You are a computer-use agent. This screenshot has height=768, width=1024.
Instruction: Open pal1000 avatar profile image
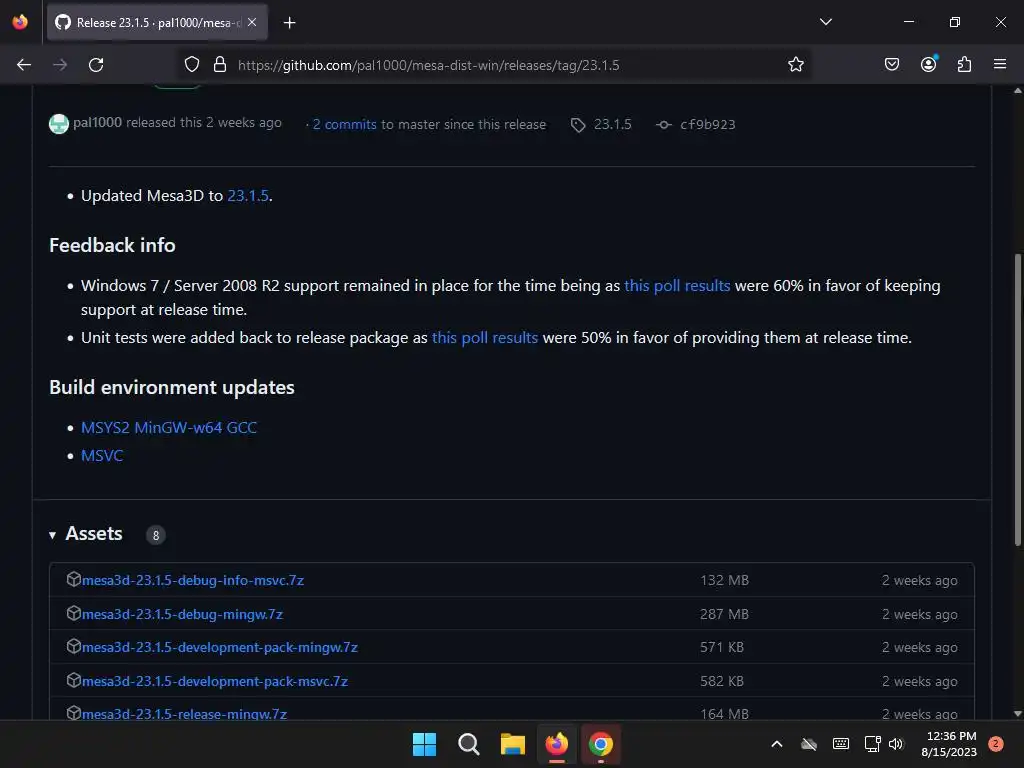point(59,123)
